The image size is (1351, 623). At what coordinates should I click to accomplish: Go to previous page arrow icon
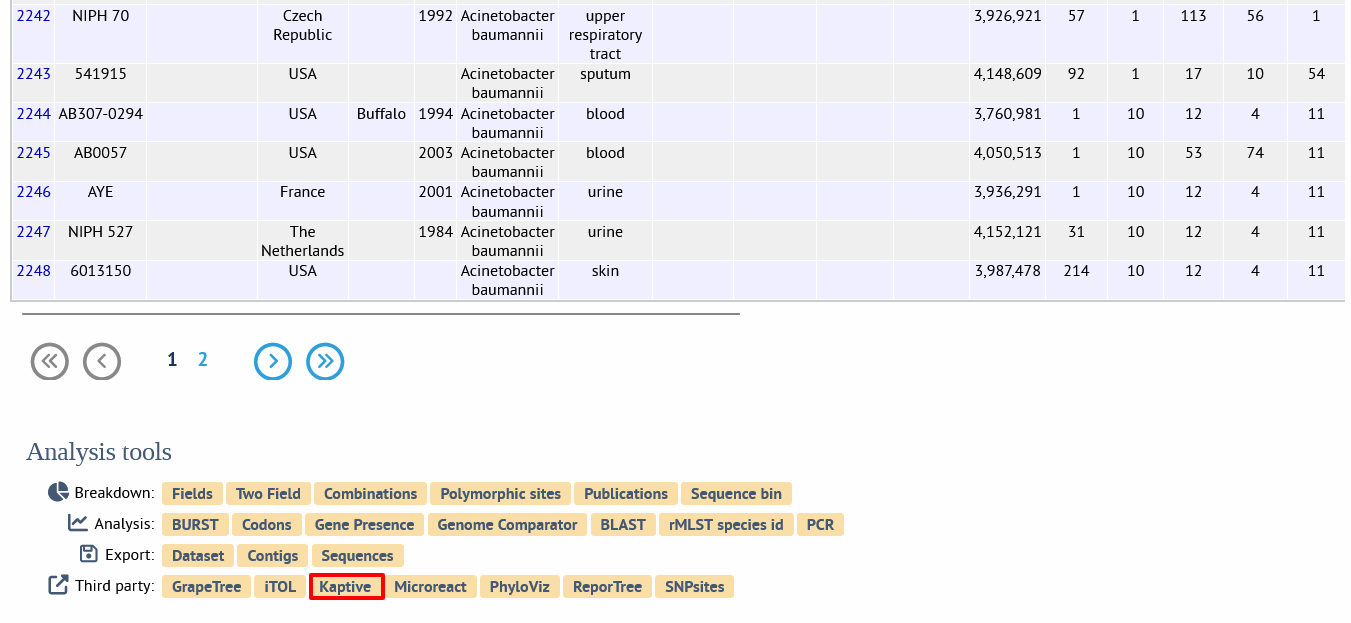click(x=102, y=361)
